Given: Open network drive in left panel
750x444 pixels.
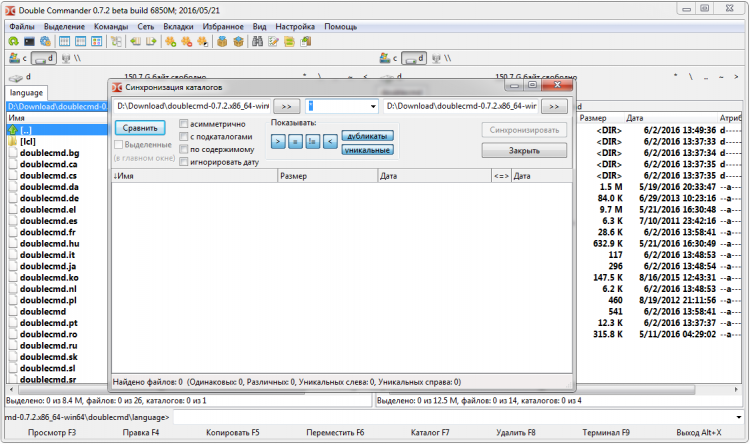Looking at the screenshot, I should [x=71, y=58].
